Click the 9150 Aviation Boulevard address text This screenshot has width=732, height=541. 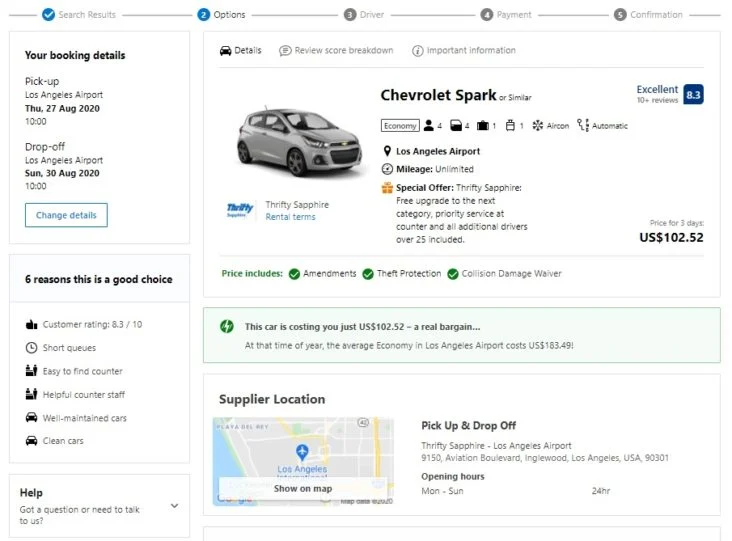tap(545, 458)
